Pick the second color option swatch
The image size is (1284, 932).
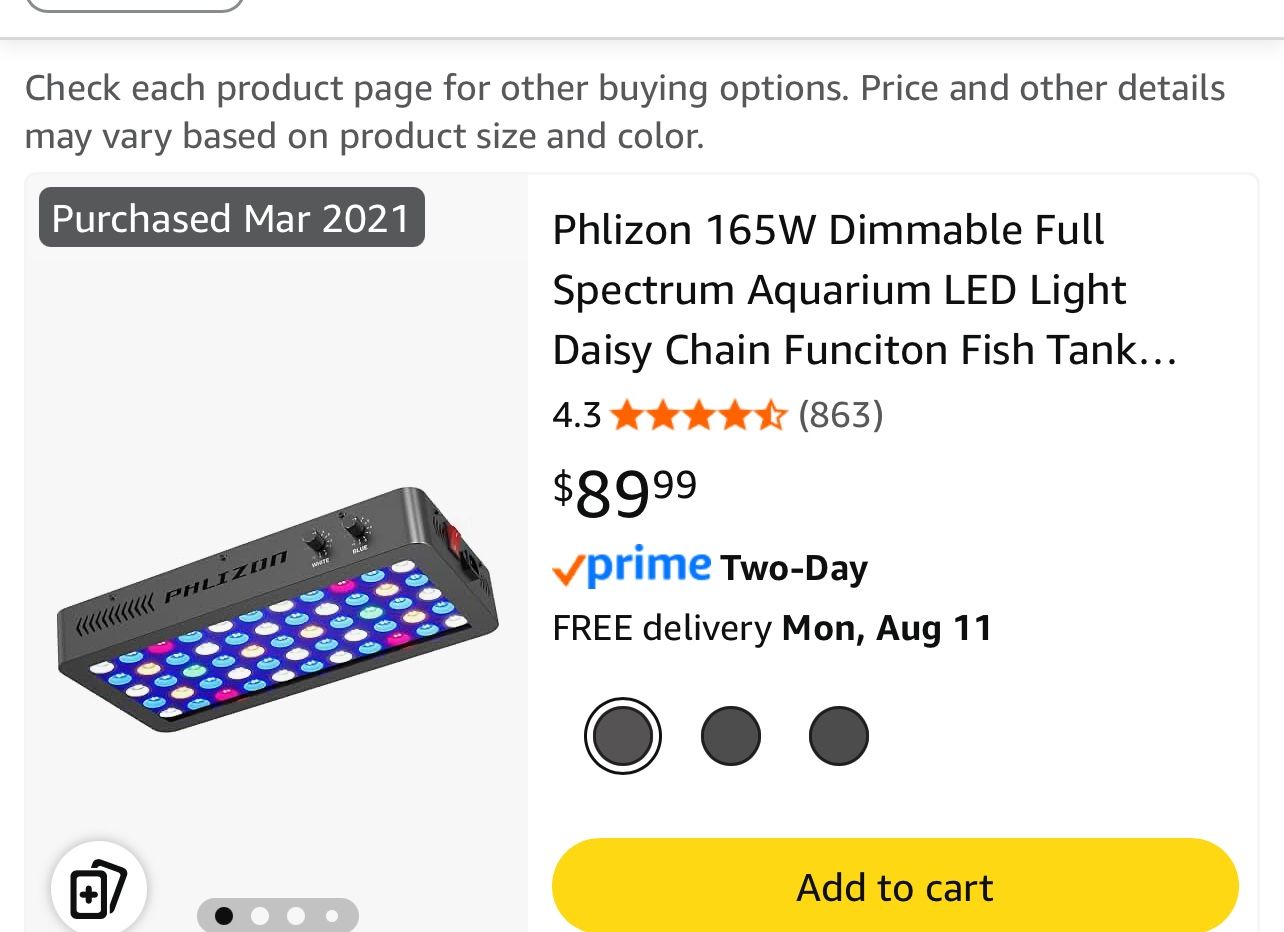(x=731, y=736)
